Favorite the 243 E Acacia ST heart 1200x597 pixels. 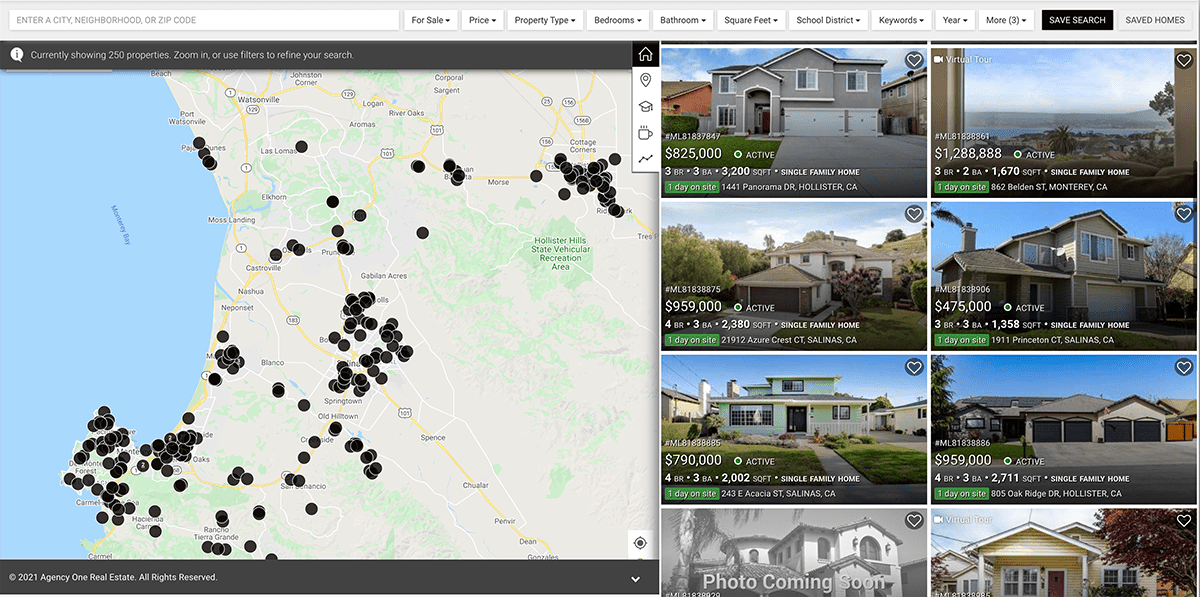(914, 368)
